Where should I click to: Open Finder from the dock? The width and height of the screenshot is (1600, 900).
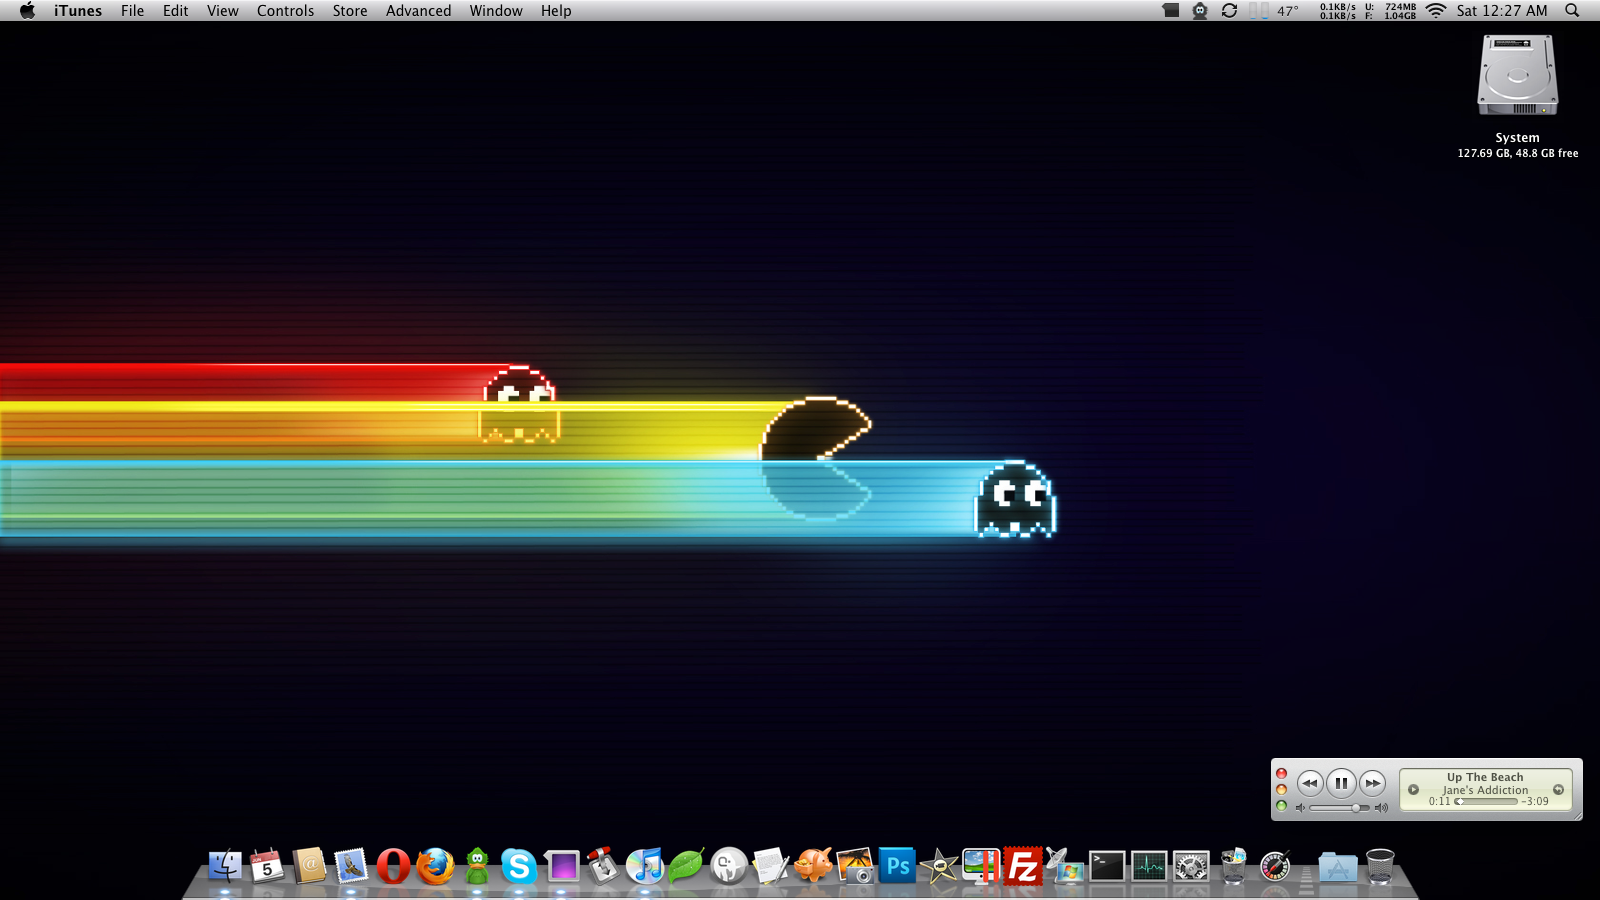pos(225,865)
